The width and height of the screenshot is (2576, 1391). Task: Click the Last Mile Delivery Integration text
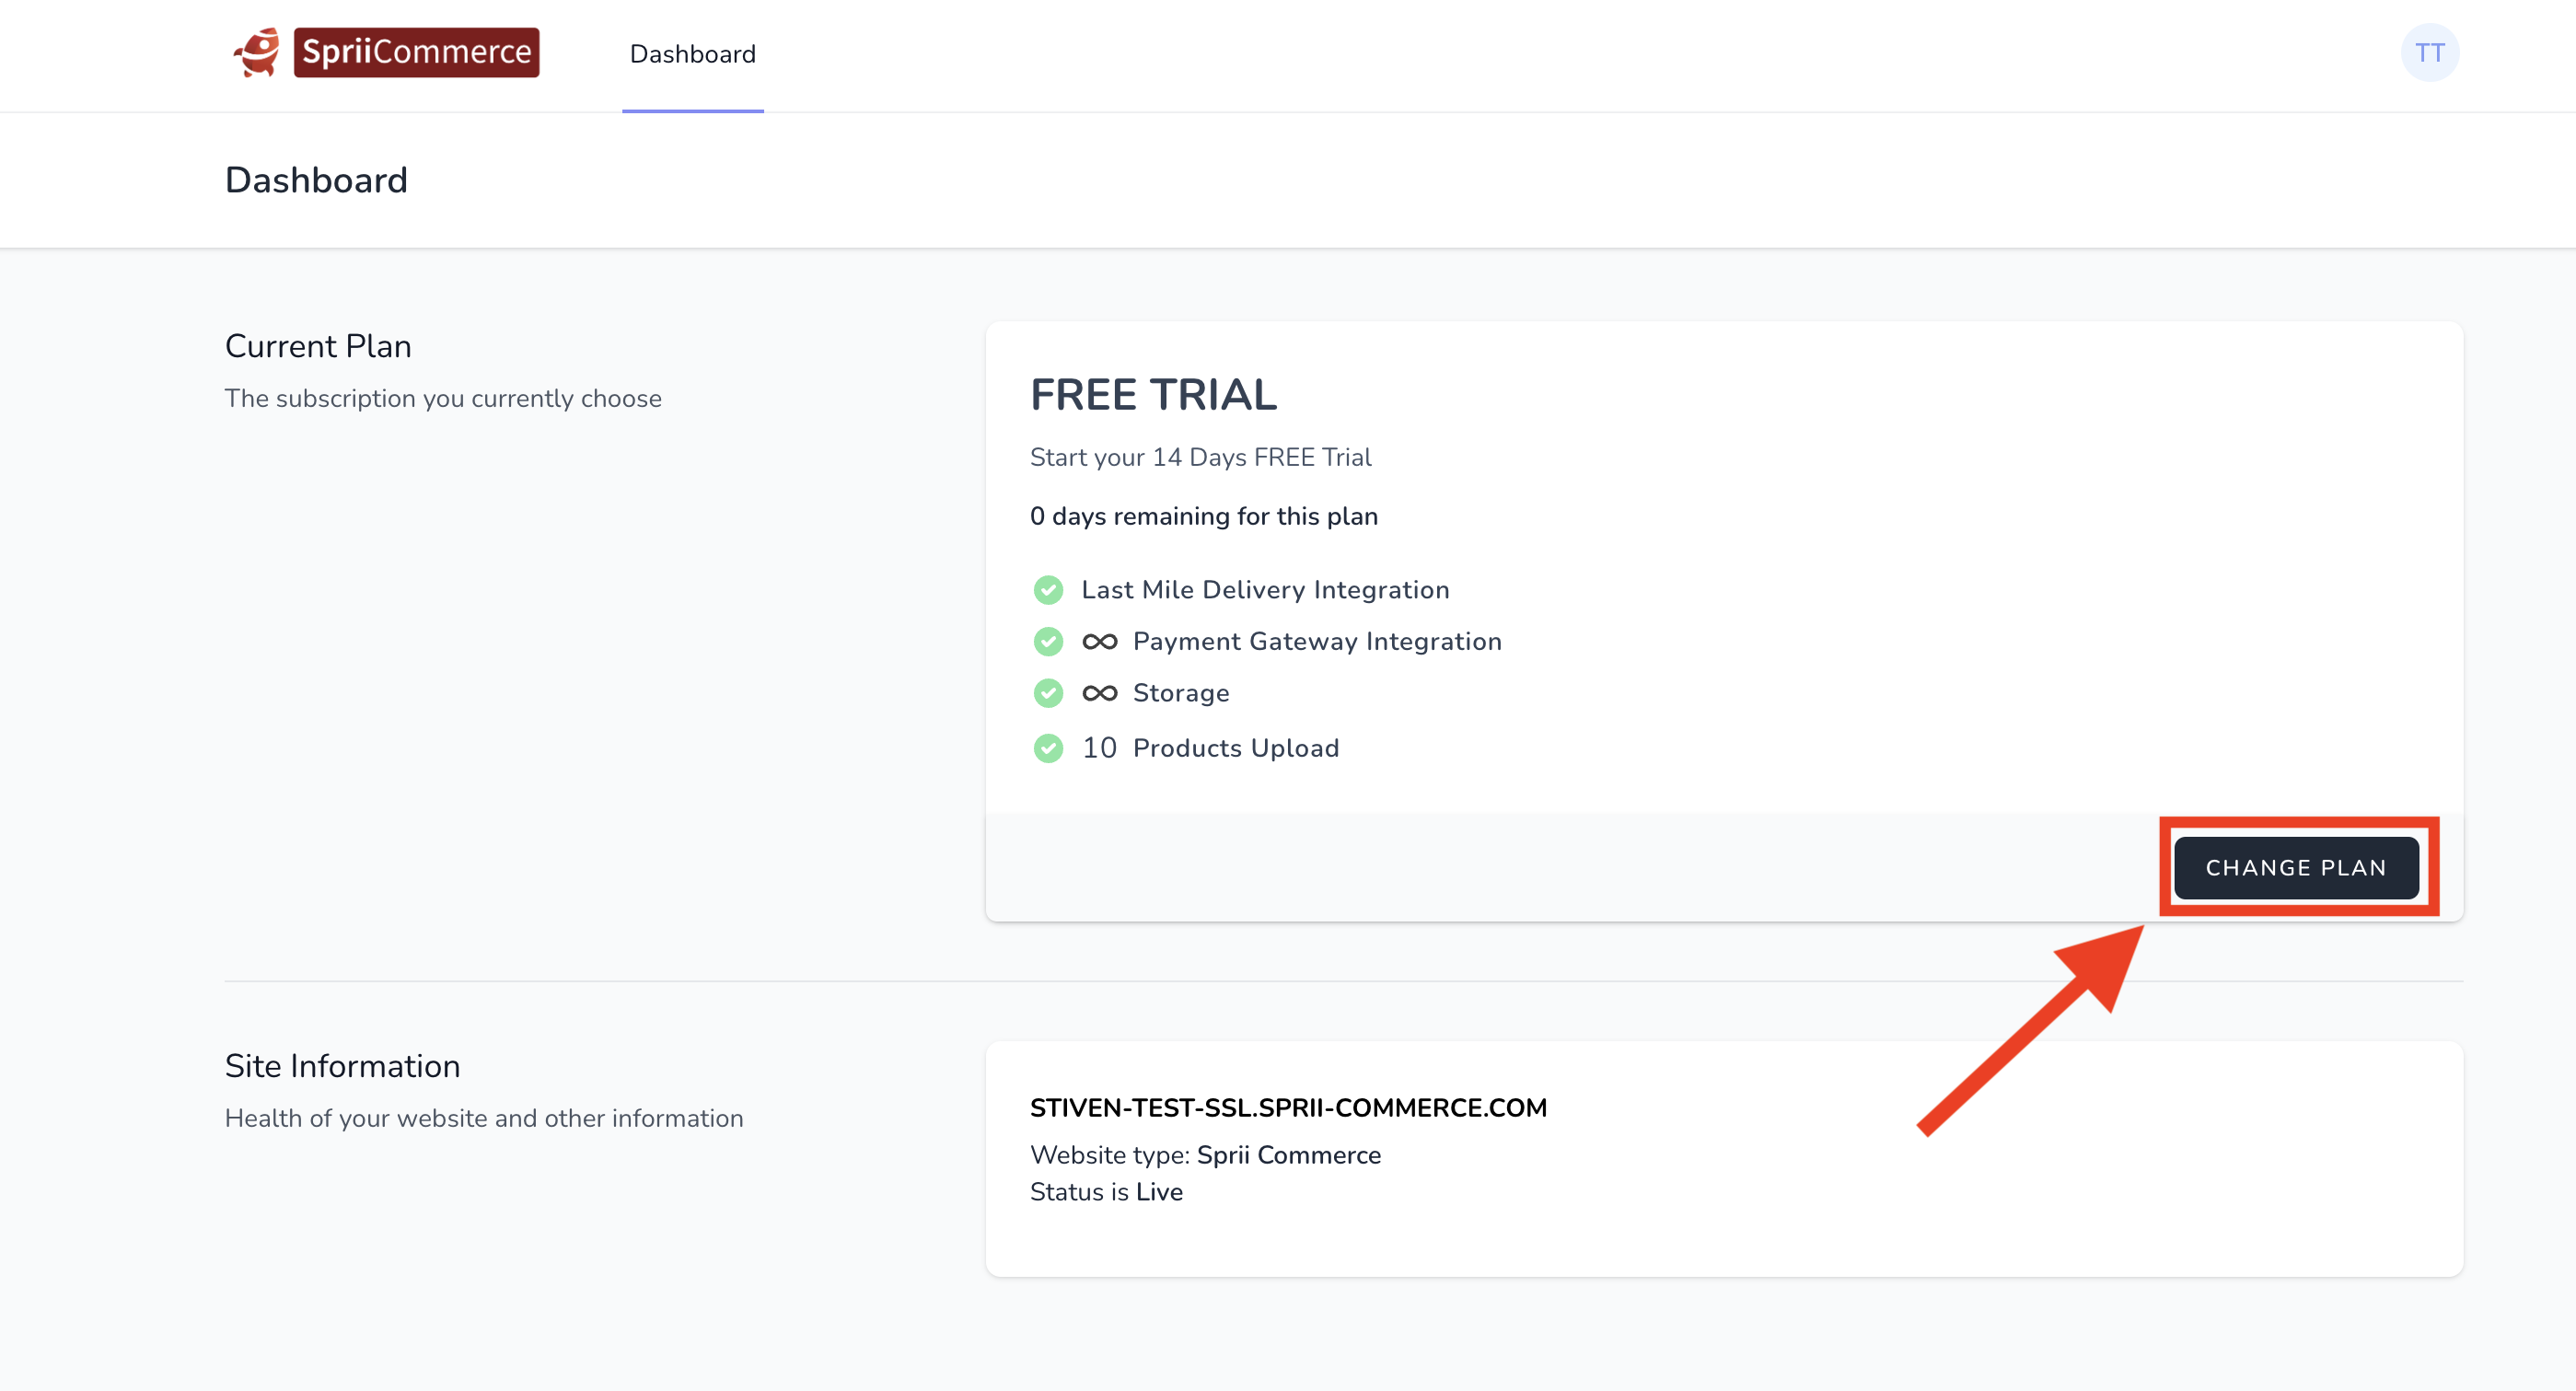[1265, 590]
